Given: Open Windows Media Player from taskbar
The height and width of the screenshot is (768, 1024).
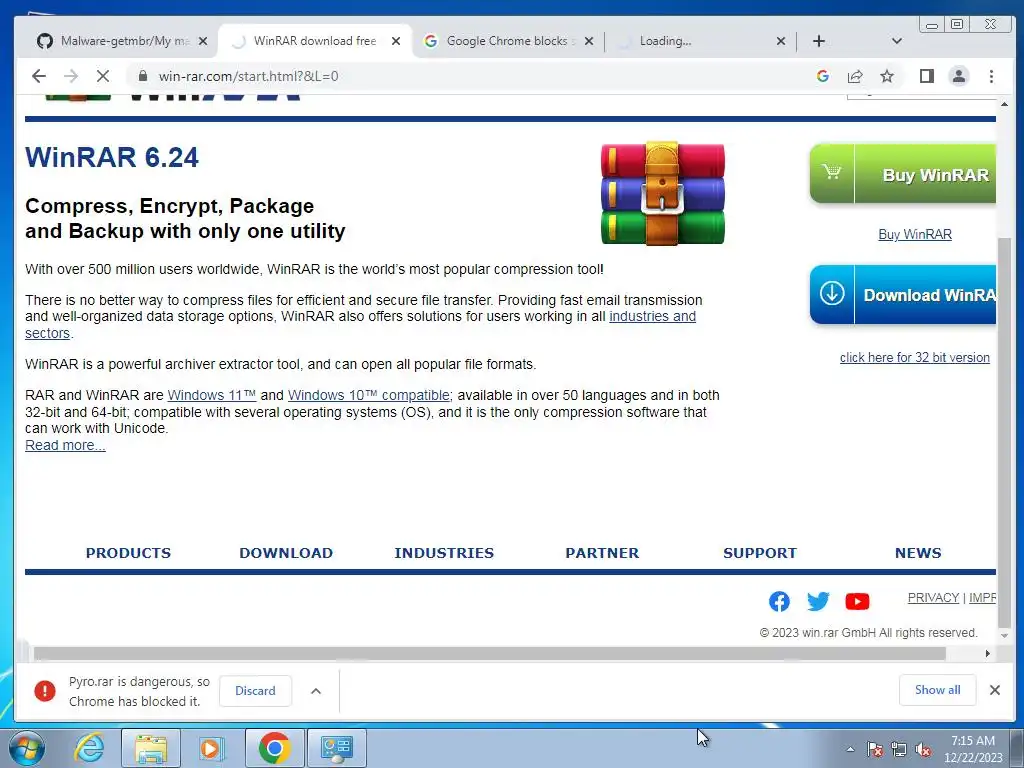Looking at the screenshot, I should (x=212, y=748).
